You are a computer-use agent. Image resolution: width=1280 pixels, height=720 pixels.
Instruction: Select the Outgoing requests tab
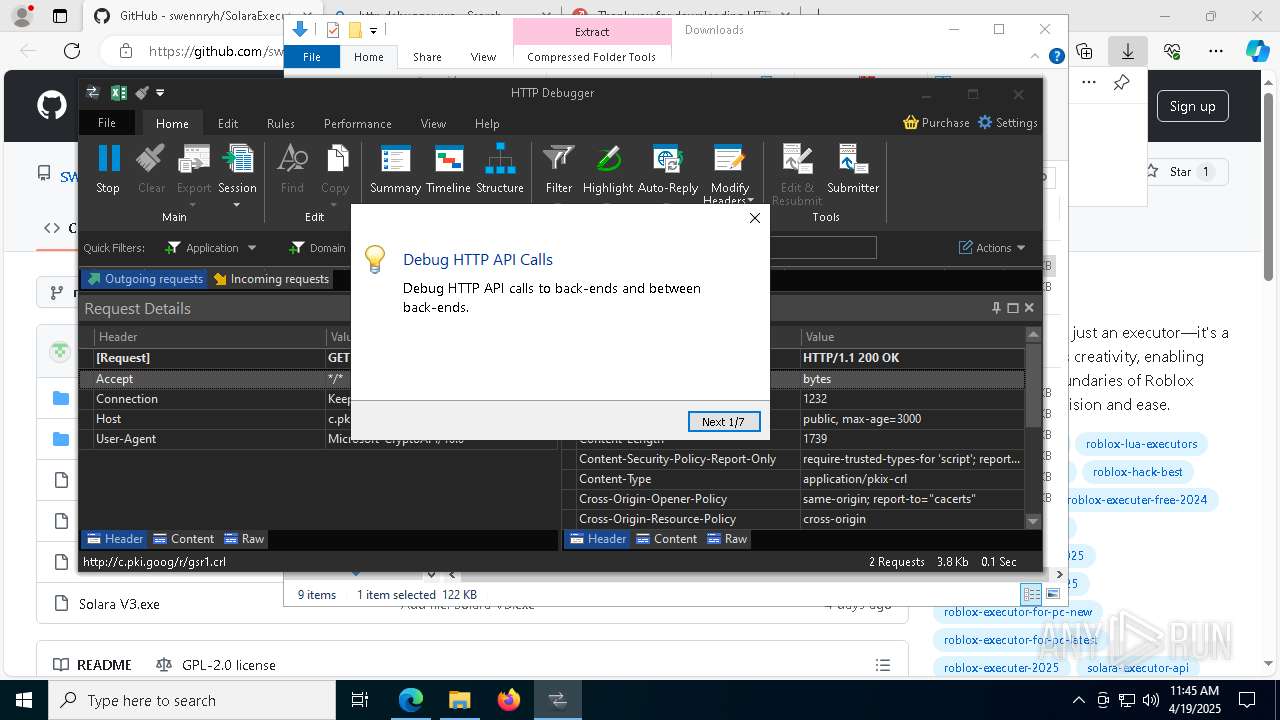(x=144, y=279)
